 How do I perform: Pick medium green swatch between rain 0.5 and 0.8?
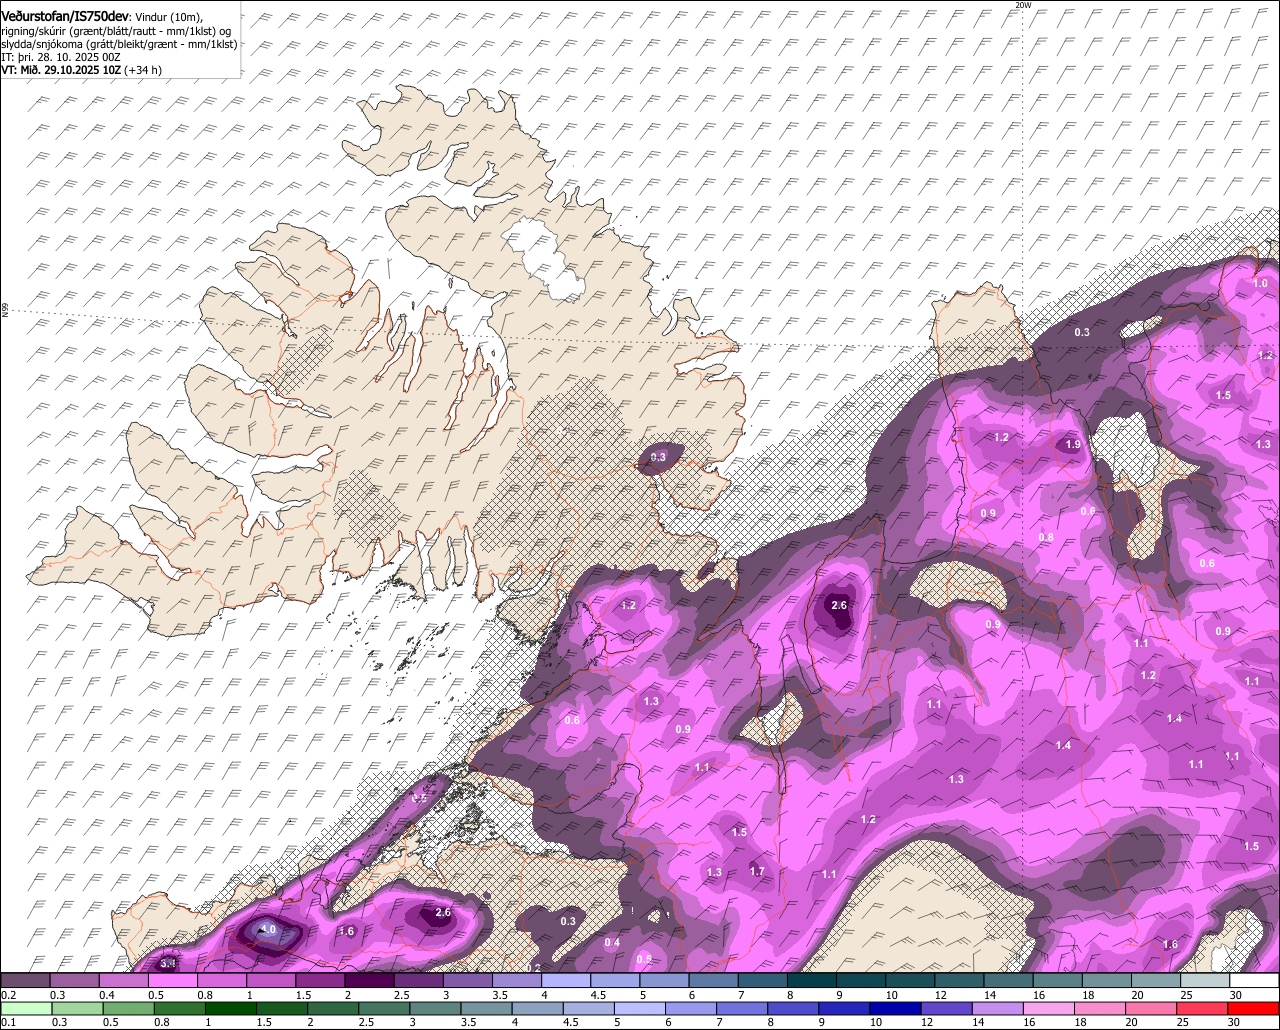coord(128,1008)
